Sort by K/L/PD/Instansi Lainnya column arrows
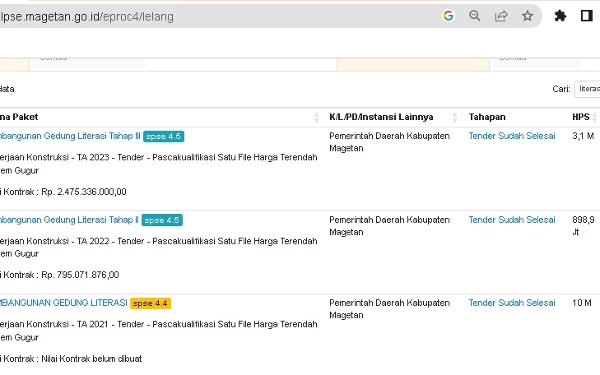Viewport: 600px width, 375px height. (455, 117)
